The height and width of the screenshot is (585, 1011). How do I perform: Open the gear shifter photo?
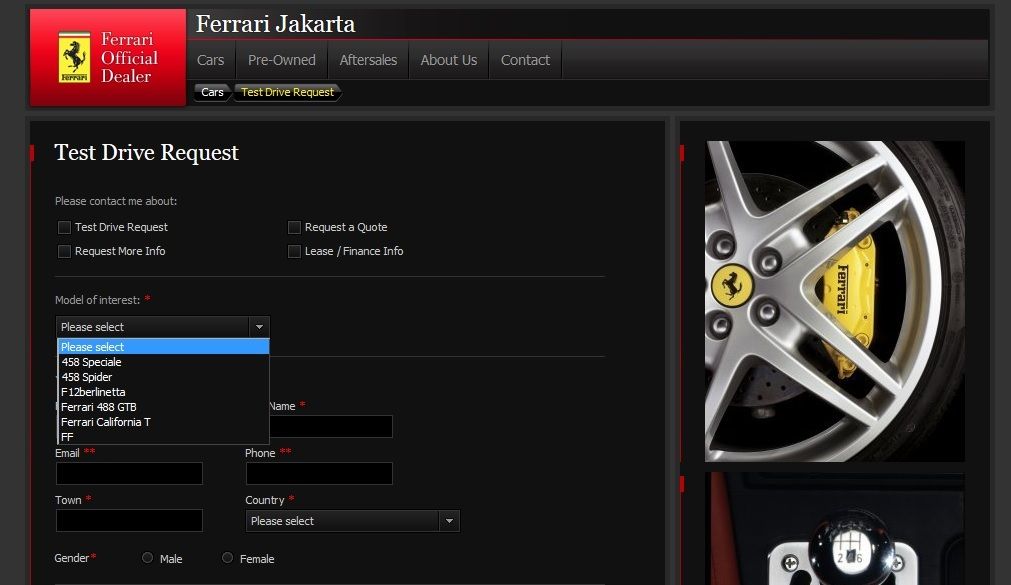(x=835, y=529)
